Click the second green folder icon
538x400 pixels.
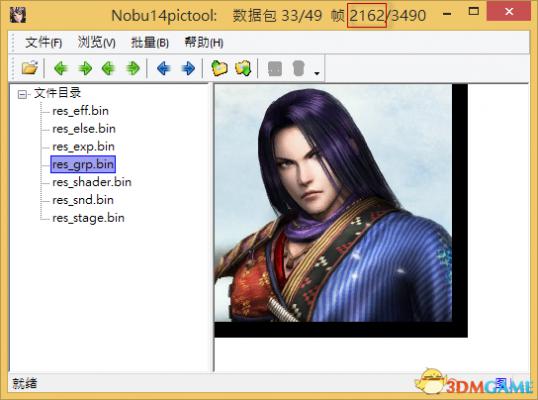click(243, 68)
